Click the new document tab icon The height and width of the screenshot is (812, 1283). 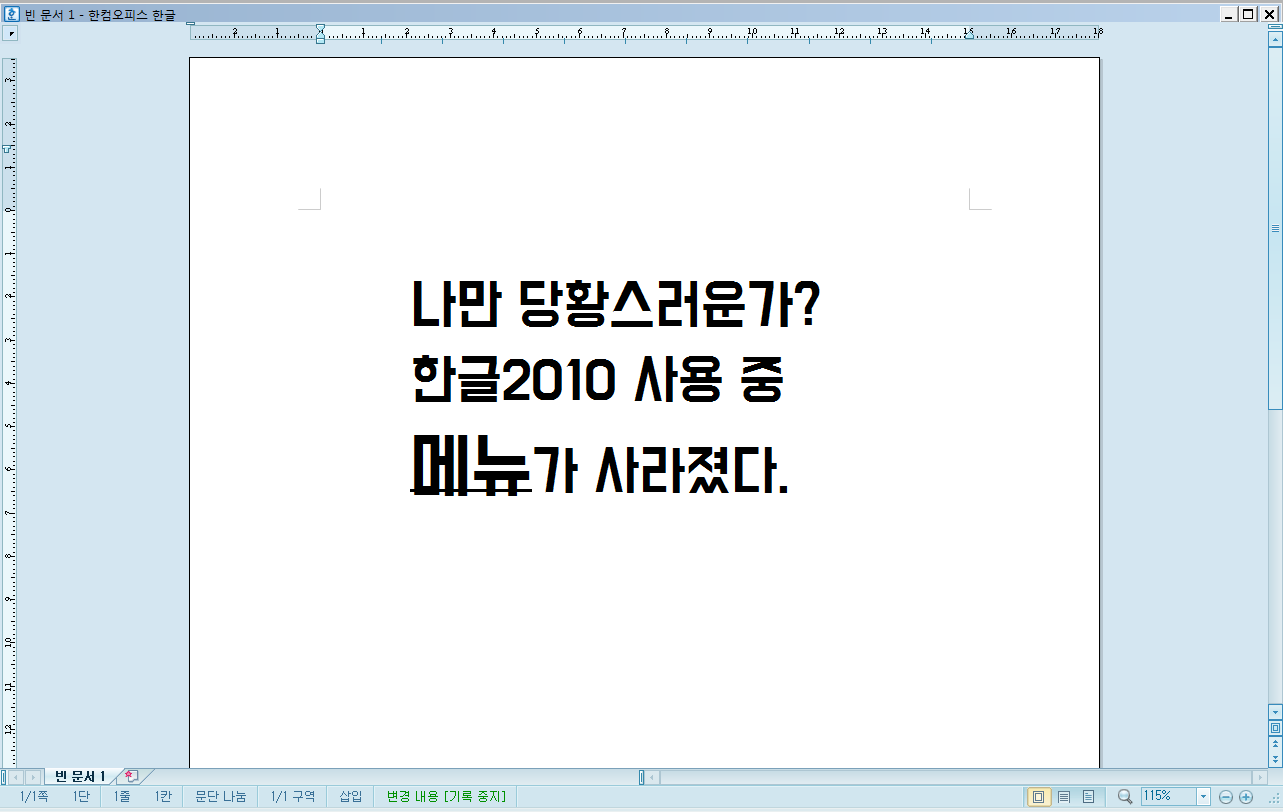131,776
